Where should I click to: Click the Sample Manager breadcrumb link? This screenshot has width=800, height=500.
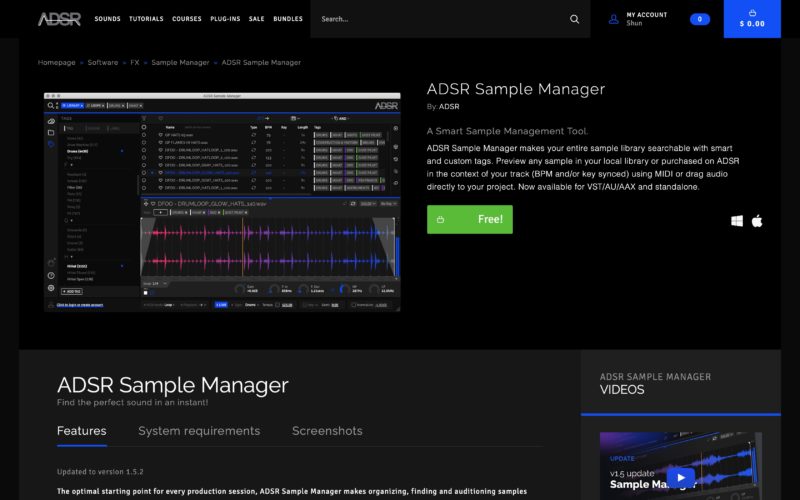(180, 62)
